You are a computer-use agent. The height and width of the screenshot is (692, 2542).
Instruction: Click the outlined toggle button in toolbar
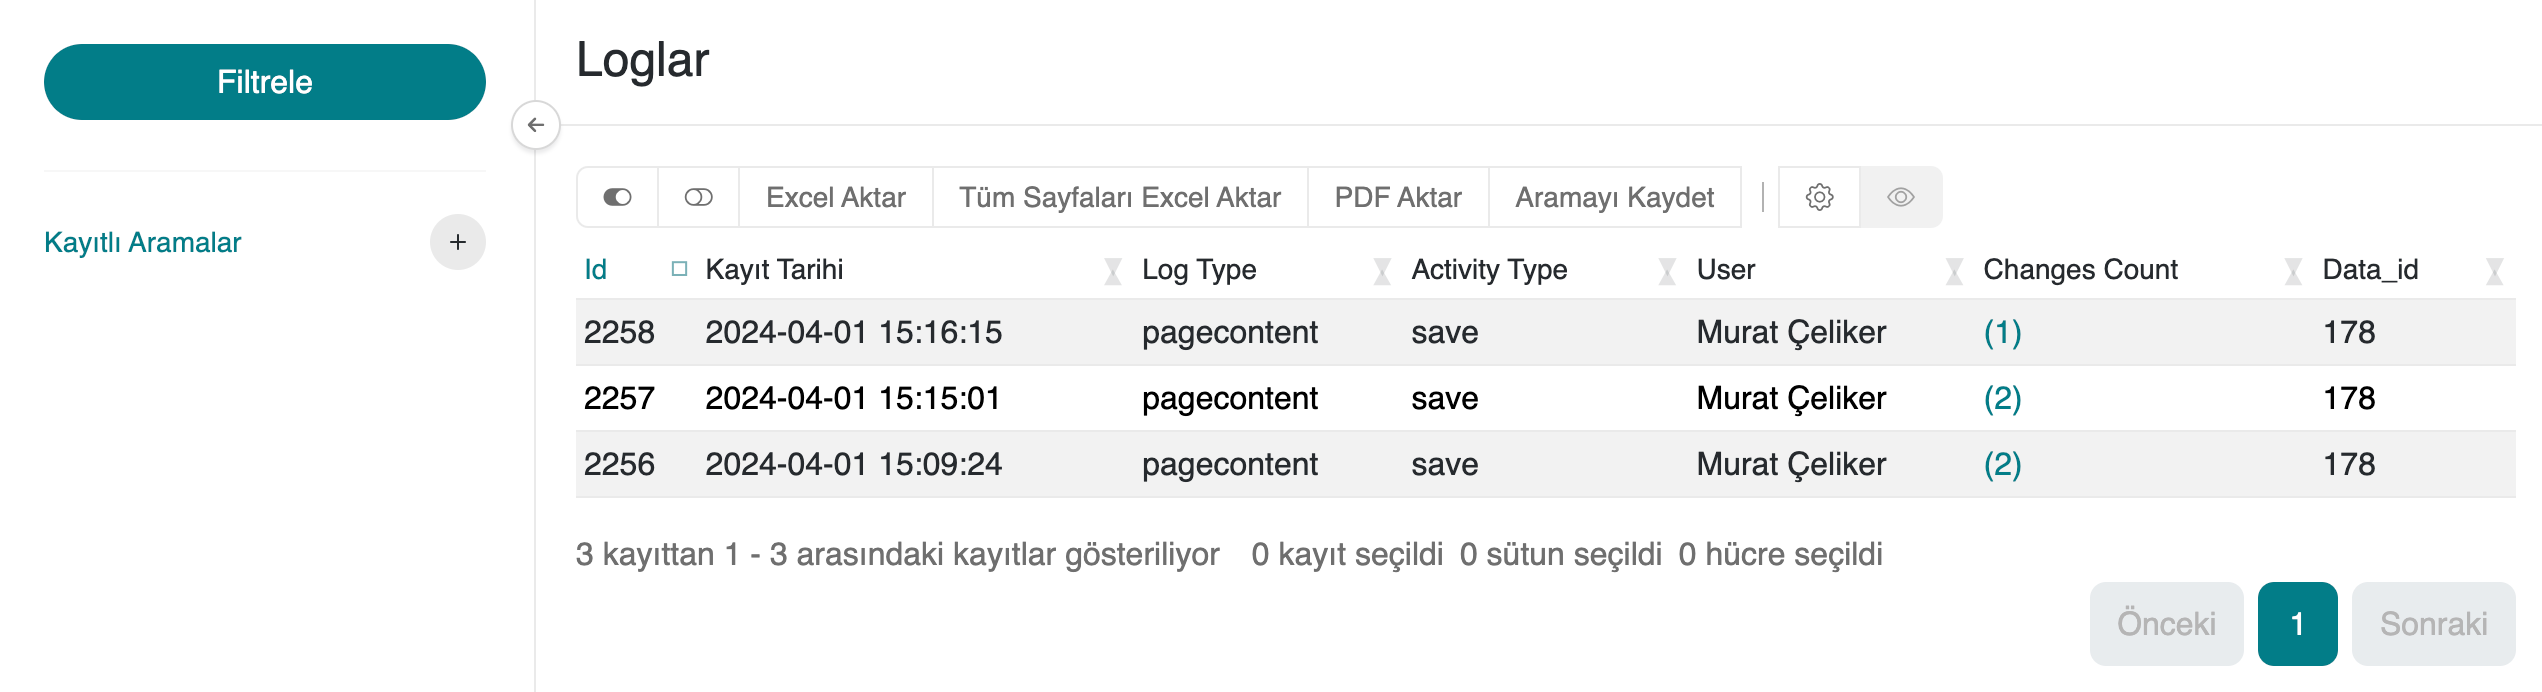click(698, 197)
